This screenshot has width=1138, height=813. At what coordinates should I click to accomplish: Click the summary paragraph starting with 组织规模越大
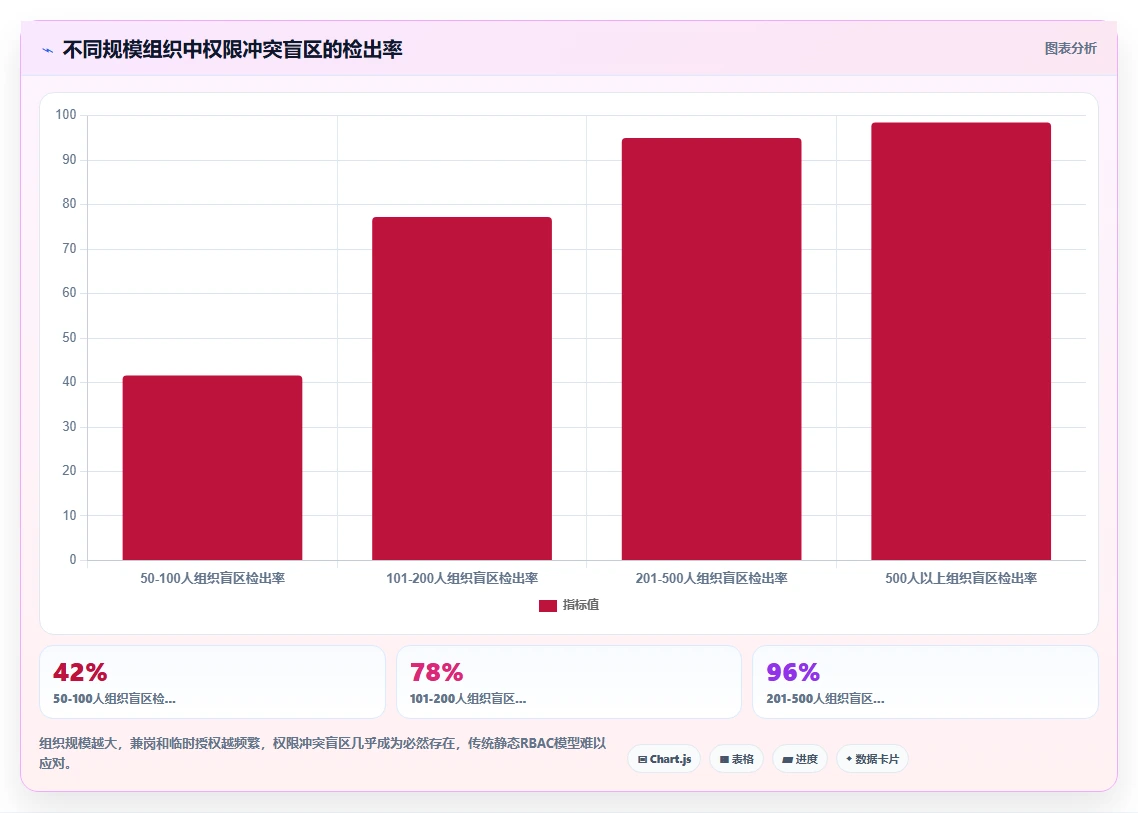point(322,753)
